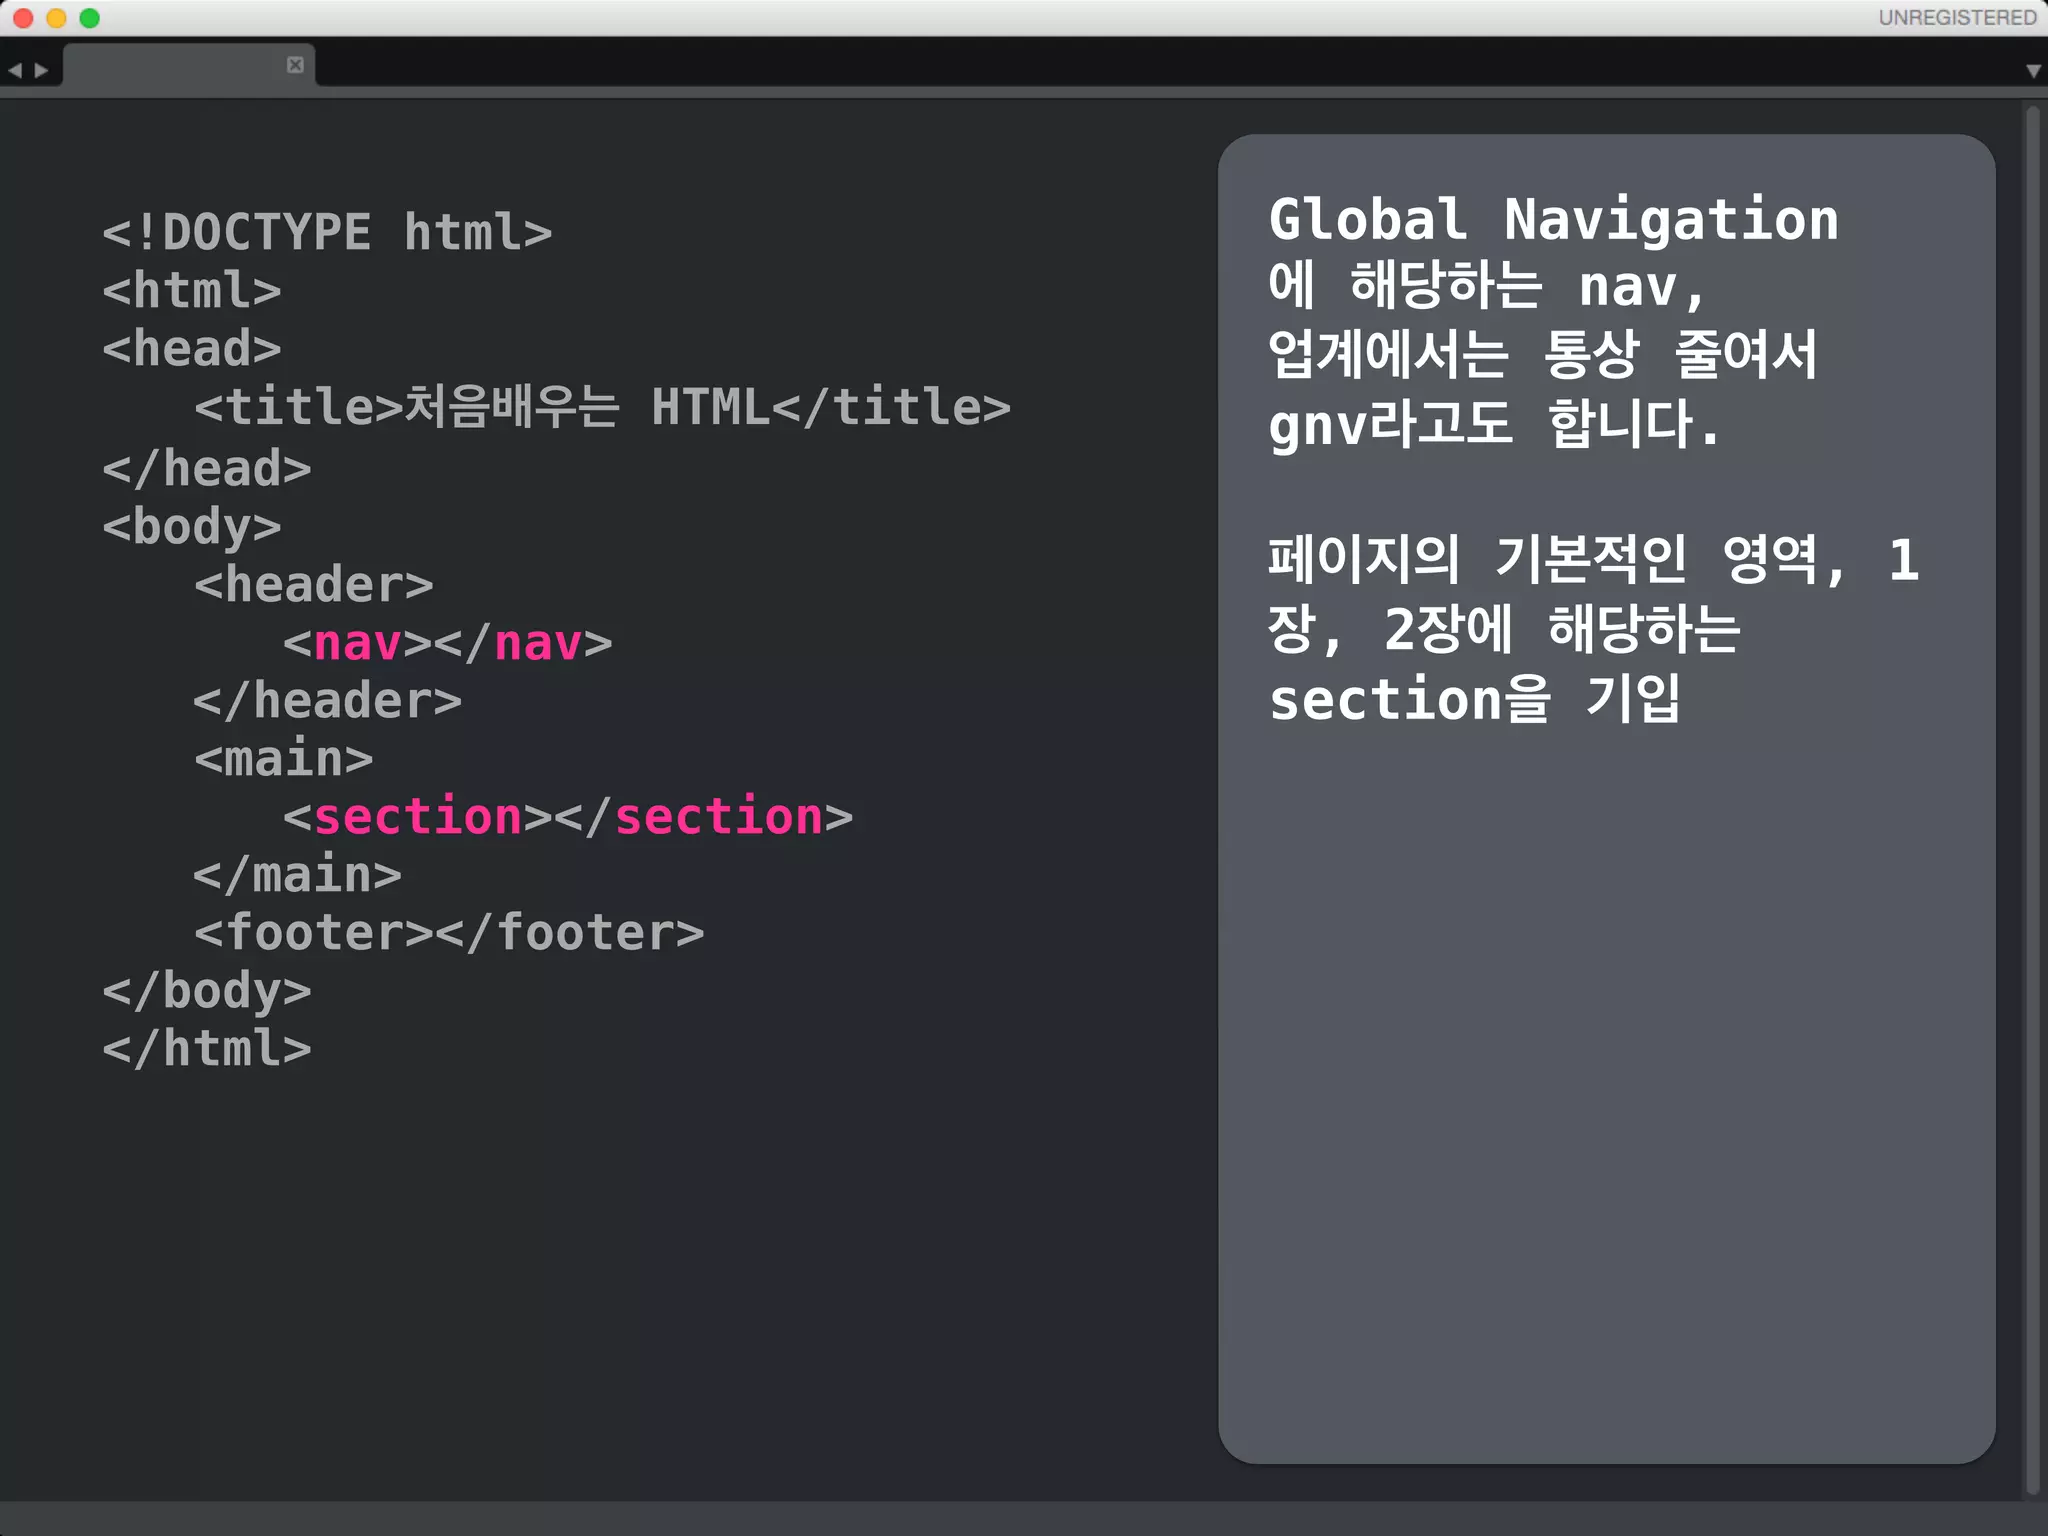Image resolution: width=2048 pixels, height=1536 pixels.
Task: Click the pink <section></section> line
Action: click(x=568, y=817)
